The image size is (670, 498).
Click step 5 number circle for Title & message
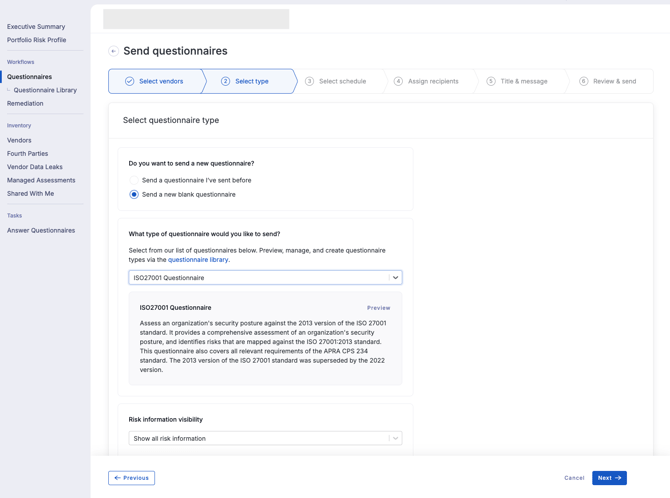click(x=491, y=81)
